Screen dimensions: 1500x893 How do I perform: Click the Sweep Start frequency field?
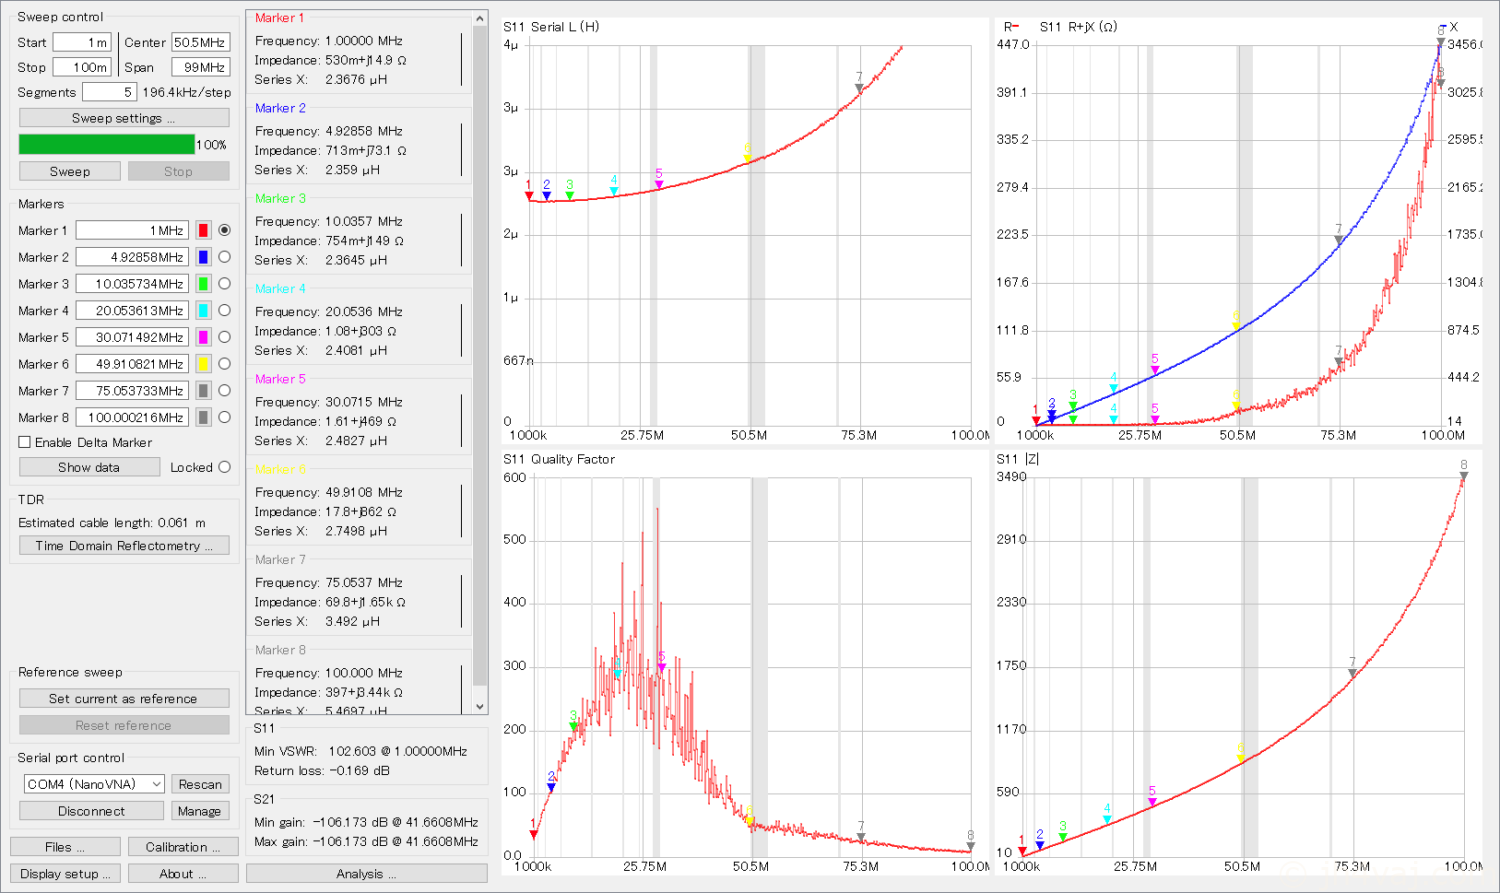(82, 42)
